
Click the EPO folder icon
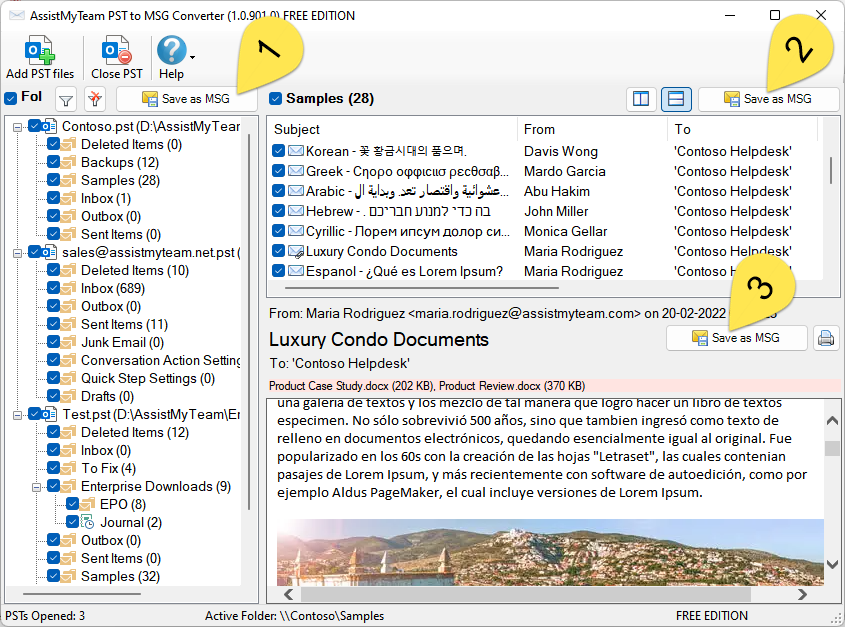[x=87, y=505]
